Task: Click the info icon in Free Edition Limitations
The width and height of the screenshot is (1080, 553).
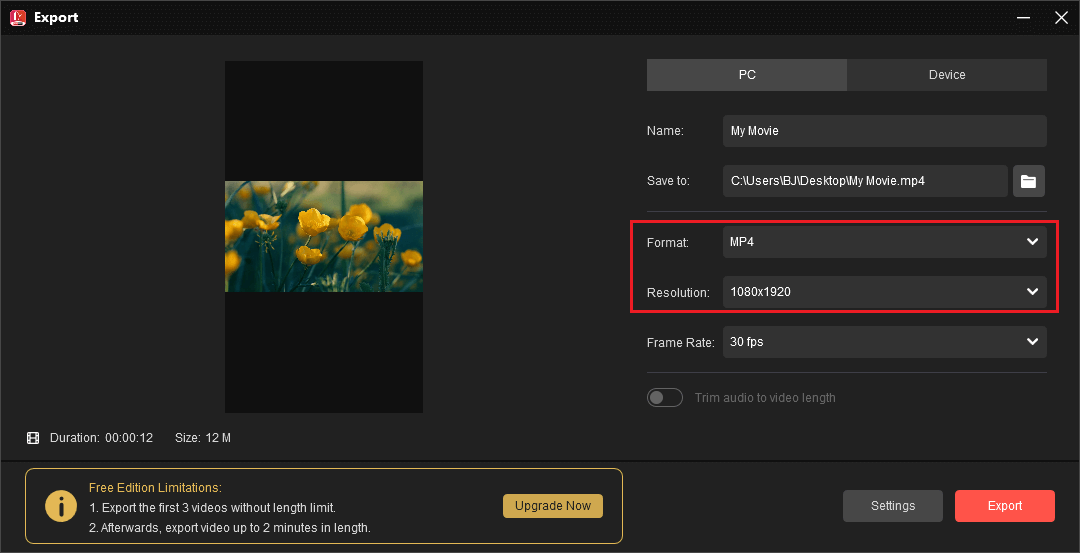Action: pos(61,506)
